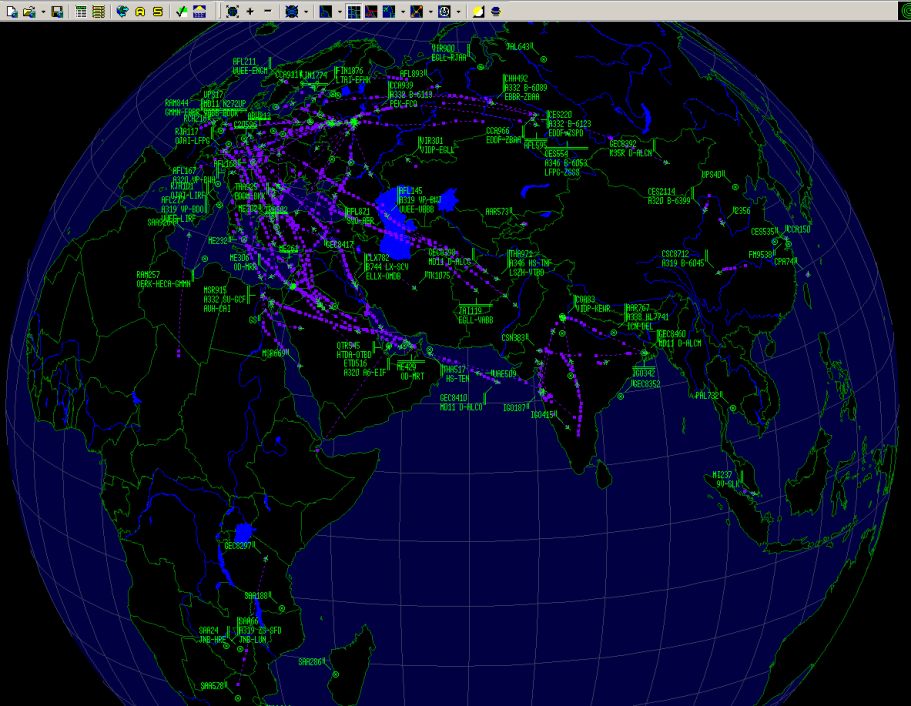Open the green table list icon
The image size is (911, 706).
(x=98, y=11)
